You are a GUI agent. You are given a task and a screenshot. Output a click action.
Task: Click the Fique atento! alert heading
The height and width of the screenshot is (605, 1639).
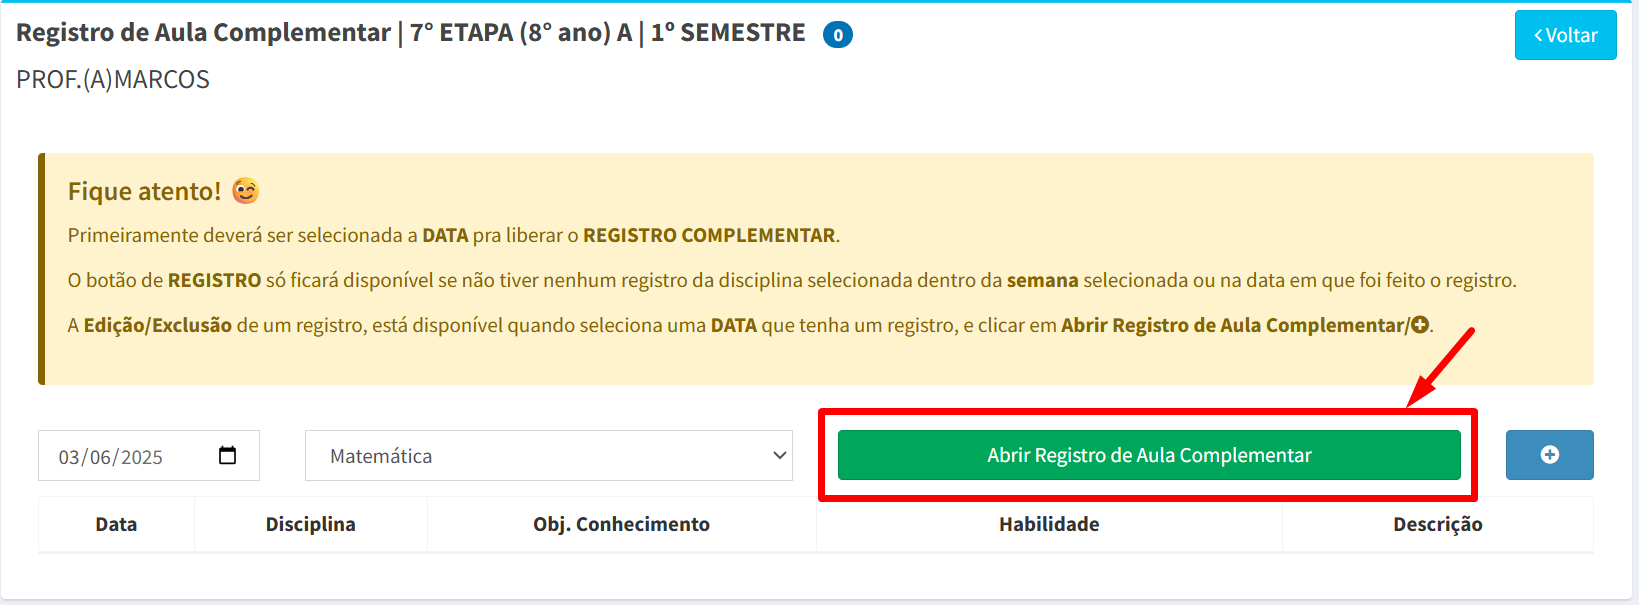click(x=144, y=191)
